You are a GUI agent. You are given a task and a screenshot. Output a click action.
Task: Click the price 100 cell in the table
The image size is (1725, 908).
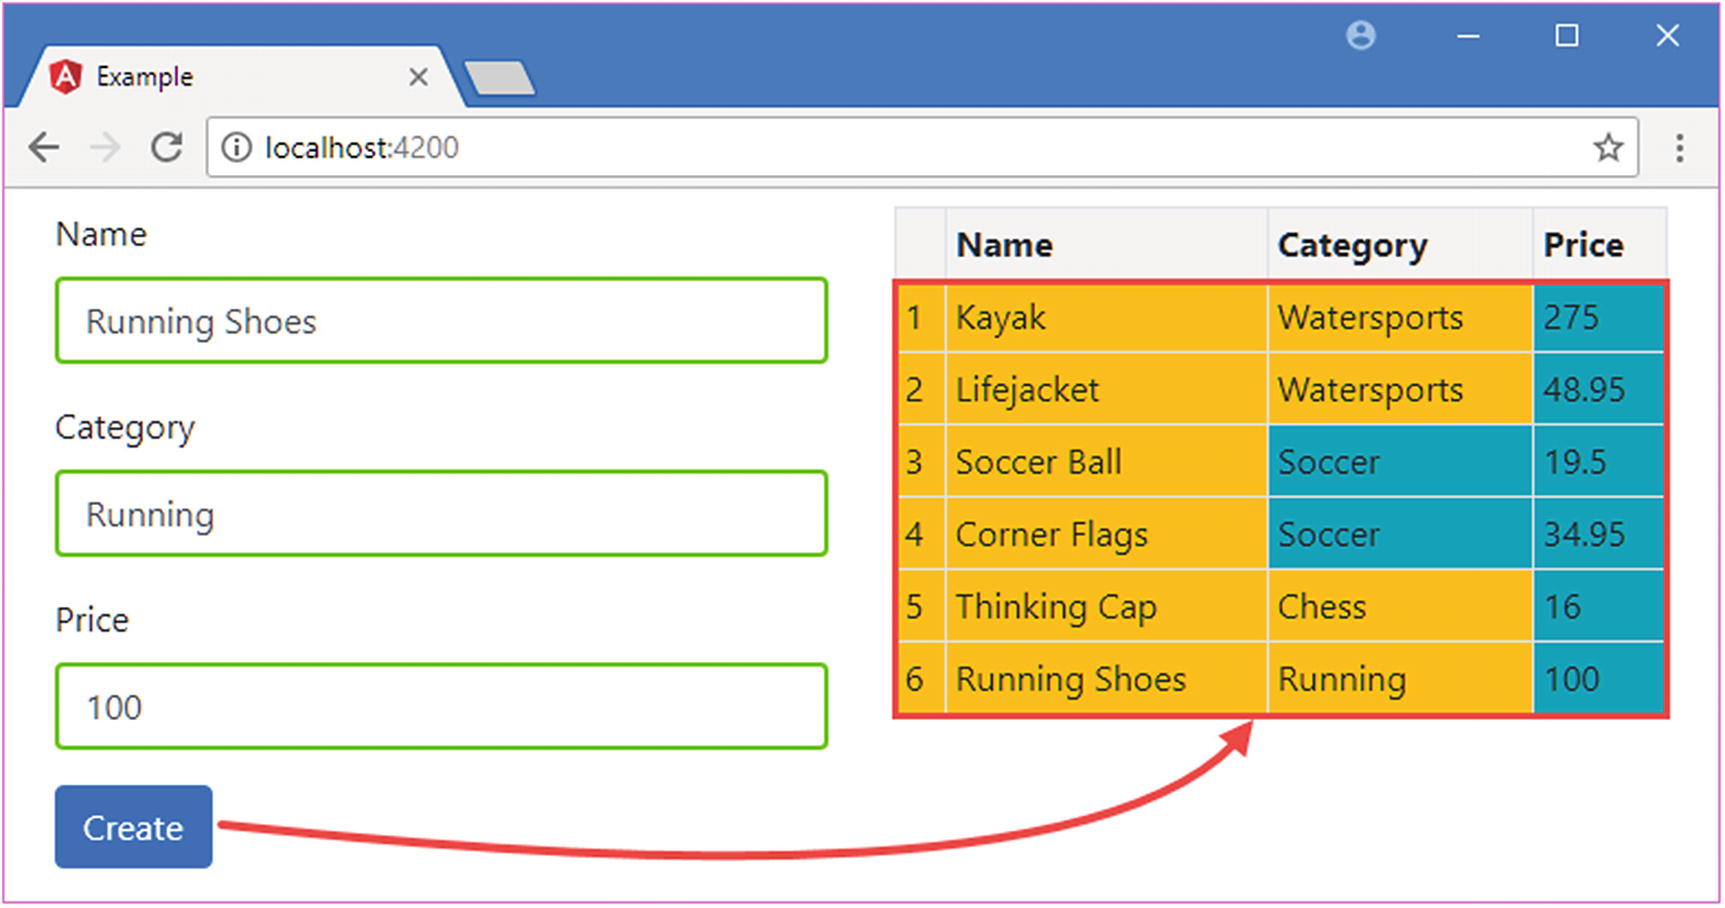[1599, 678]
